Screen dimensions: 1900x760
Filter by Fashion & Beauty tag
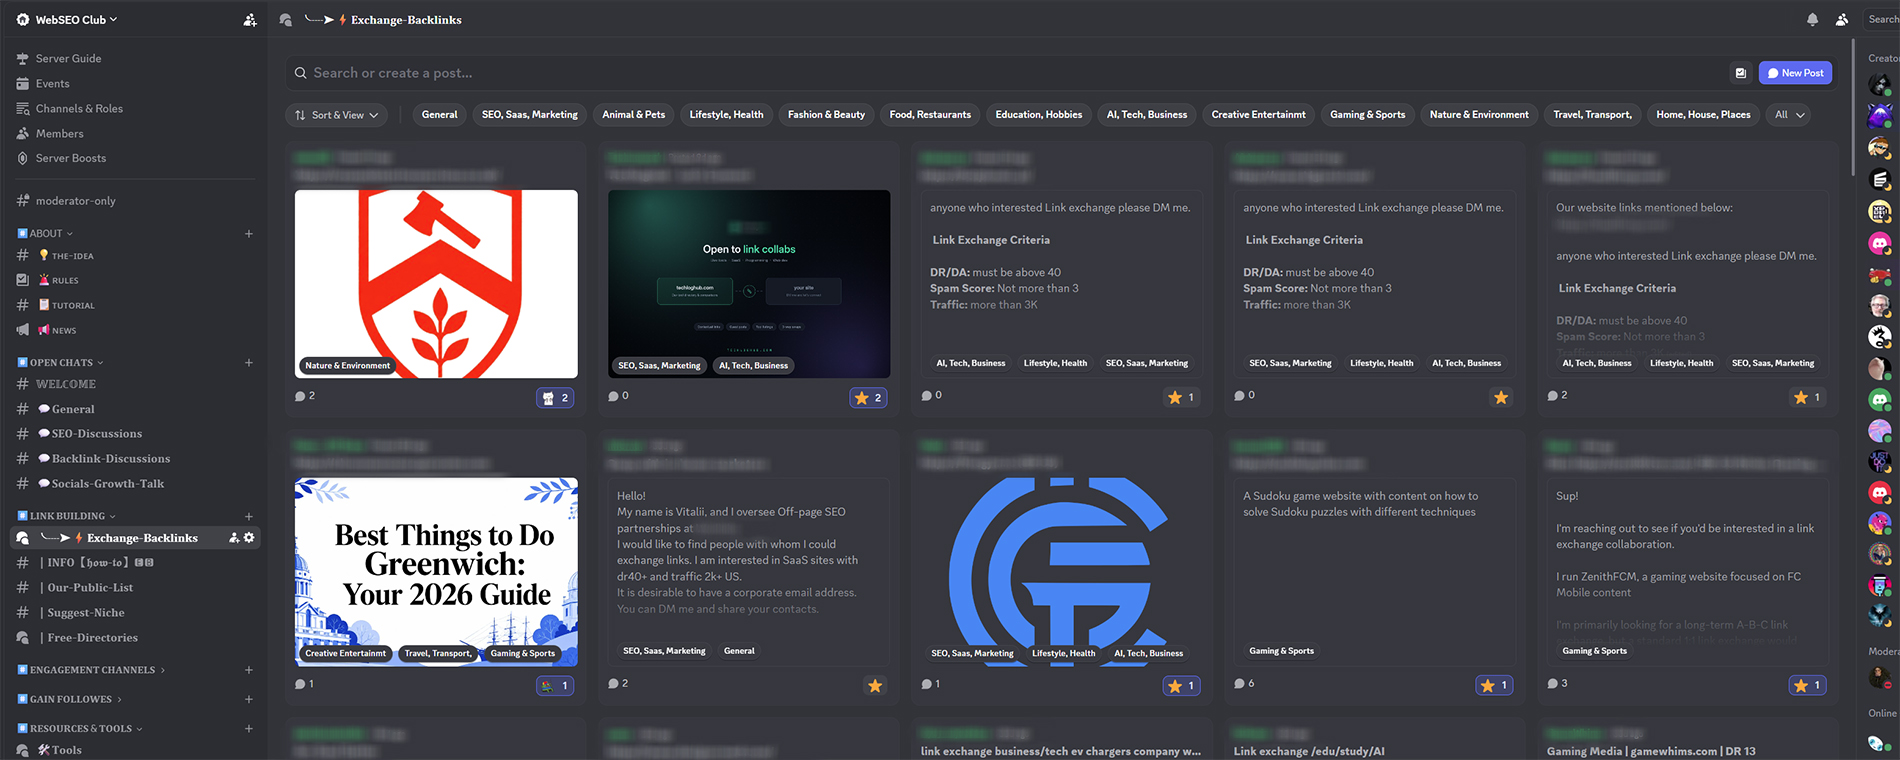(x=826, y=115)
